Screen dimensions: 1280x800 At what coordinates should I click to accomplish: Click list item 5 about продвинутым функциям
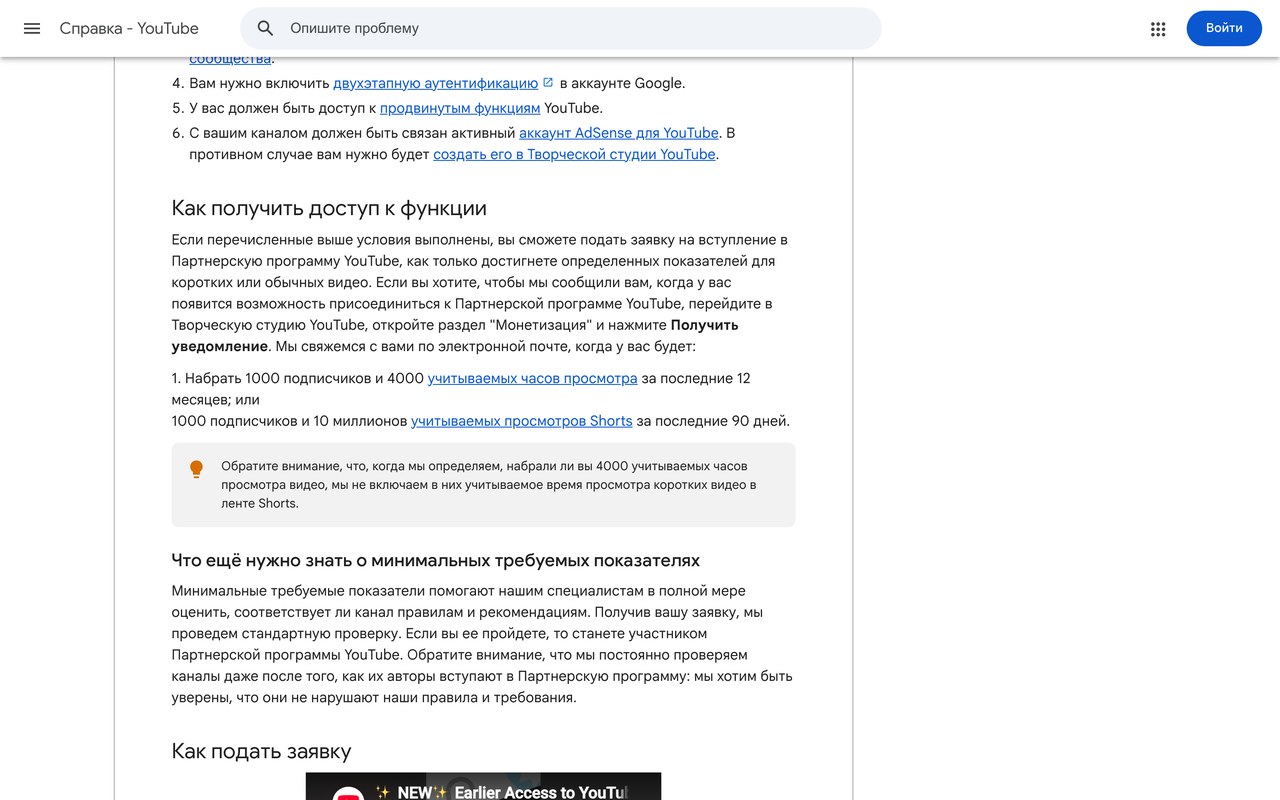[396, 108]
